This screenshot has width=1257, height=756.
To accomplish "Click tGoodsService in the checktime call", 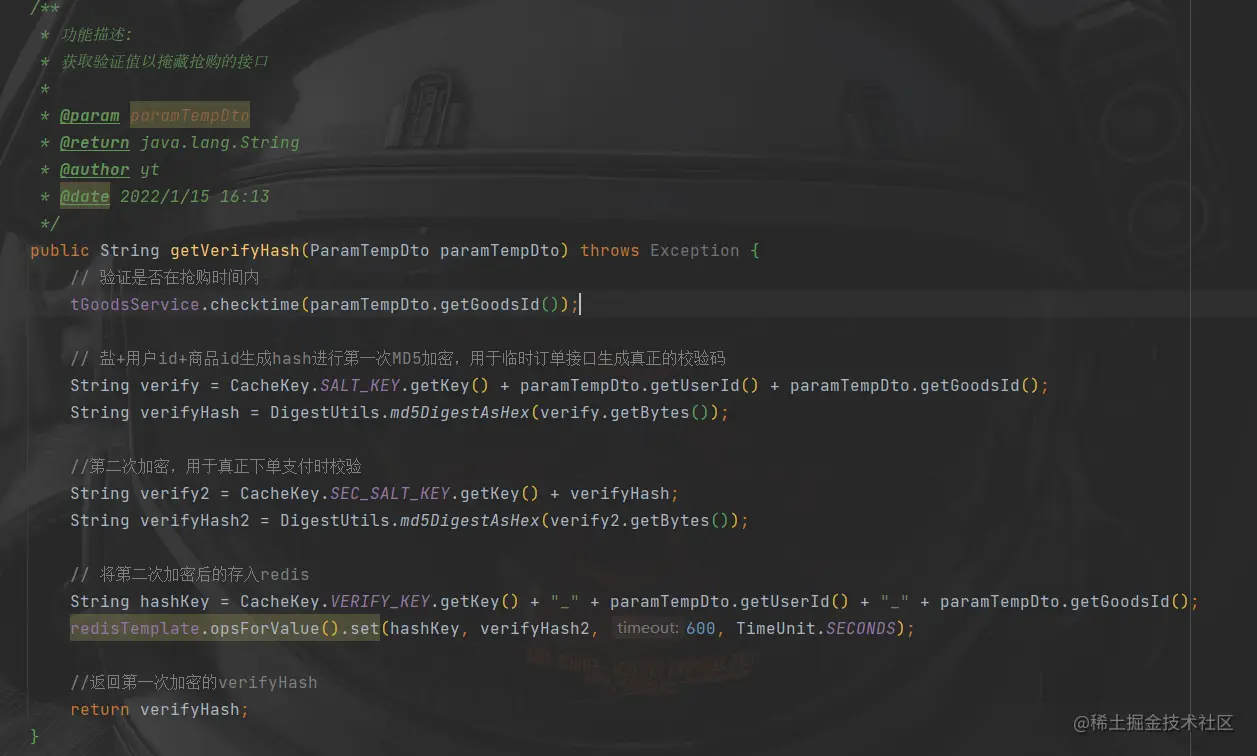I will (135, 305).
